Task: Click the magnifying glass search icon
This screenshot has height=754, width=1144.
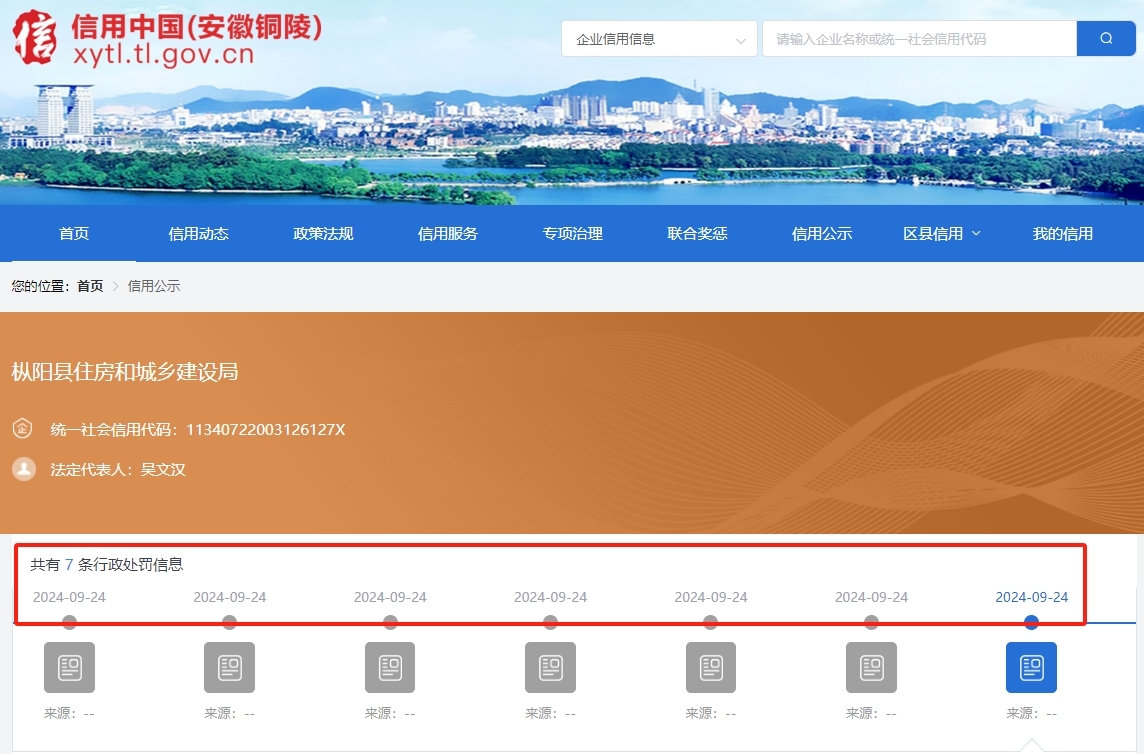Action: [1106, 37]
